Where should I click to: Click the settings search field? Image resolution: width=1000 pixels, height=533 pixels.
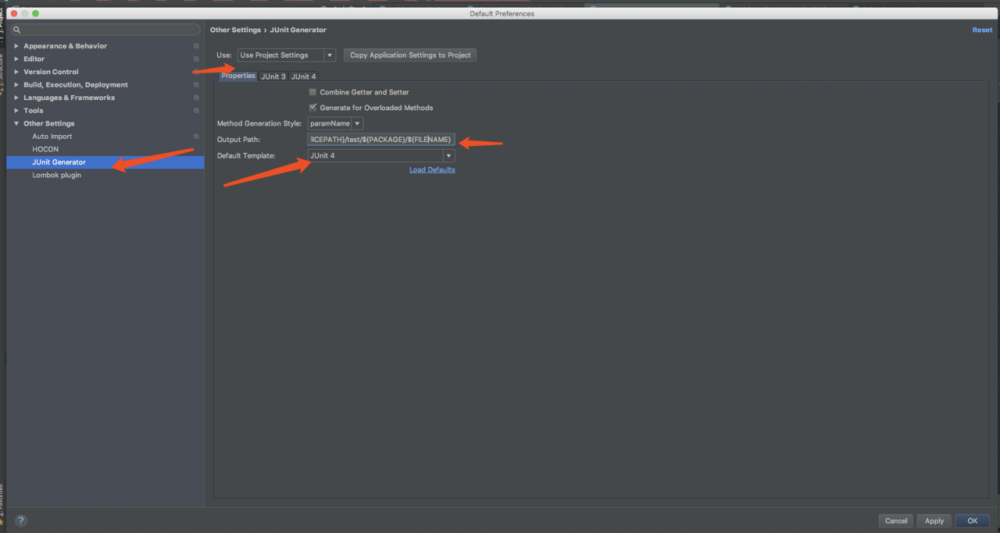[x=106, y=30]
